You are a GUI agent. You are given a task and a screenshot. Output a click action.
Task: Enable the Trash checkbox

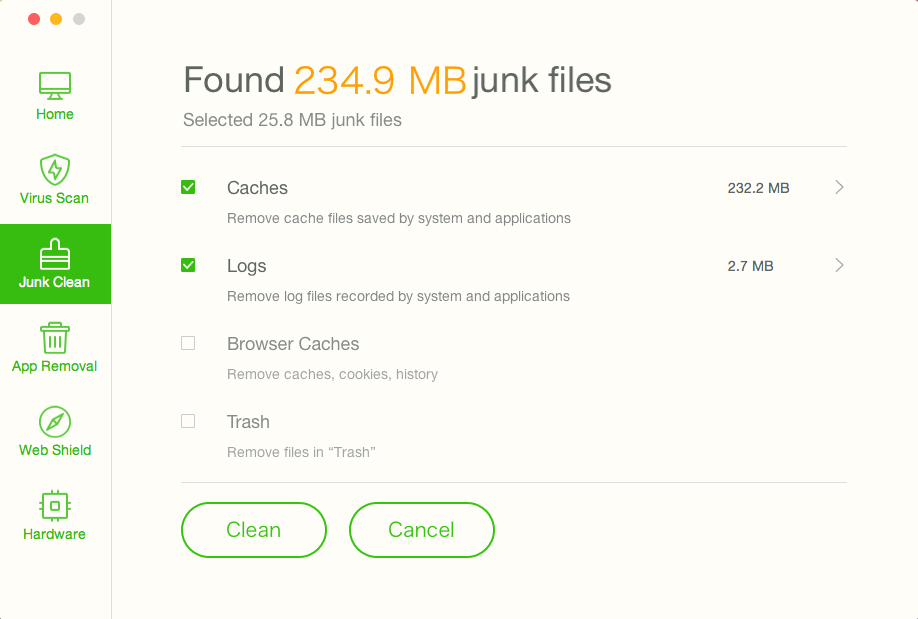(x=188, y=421)
